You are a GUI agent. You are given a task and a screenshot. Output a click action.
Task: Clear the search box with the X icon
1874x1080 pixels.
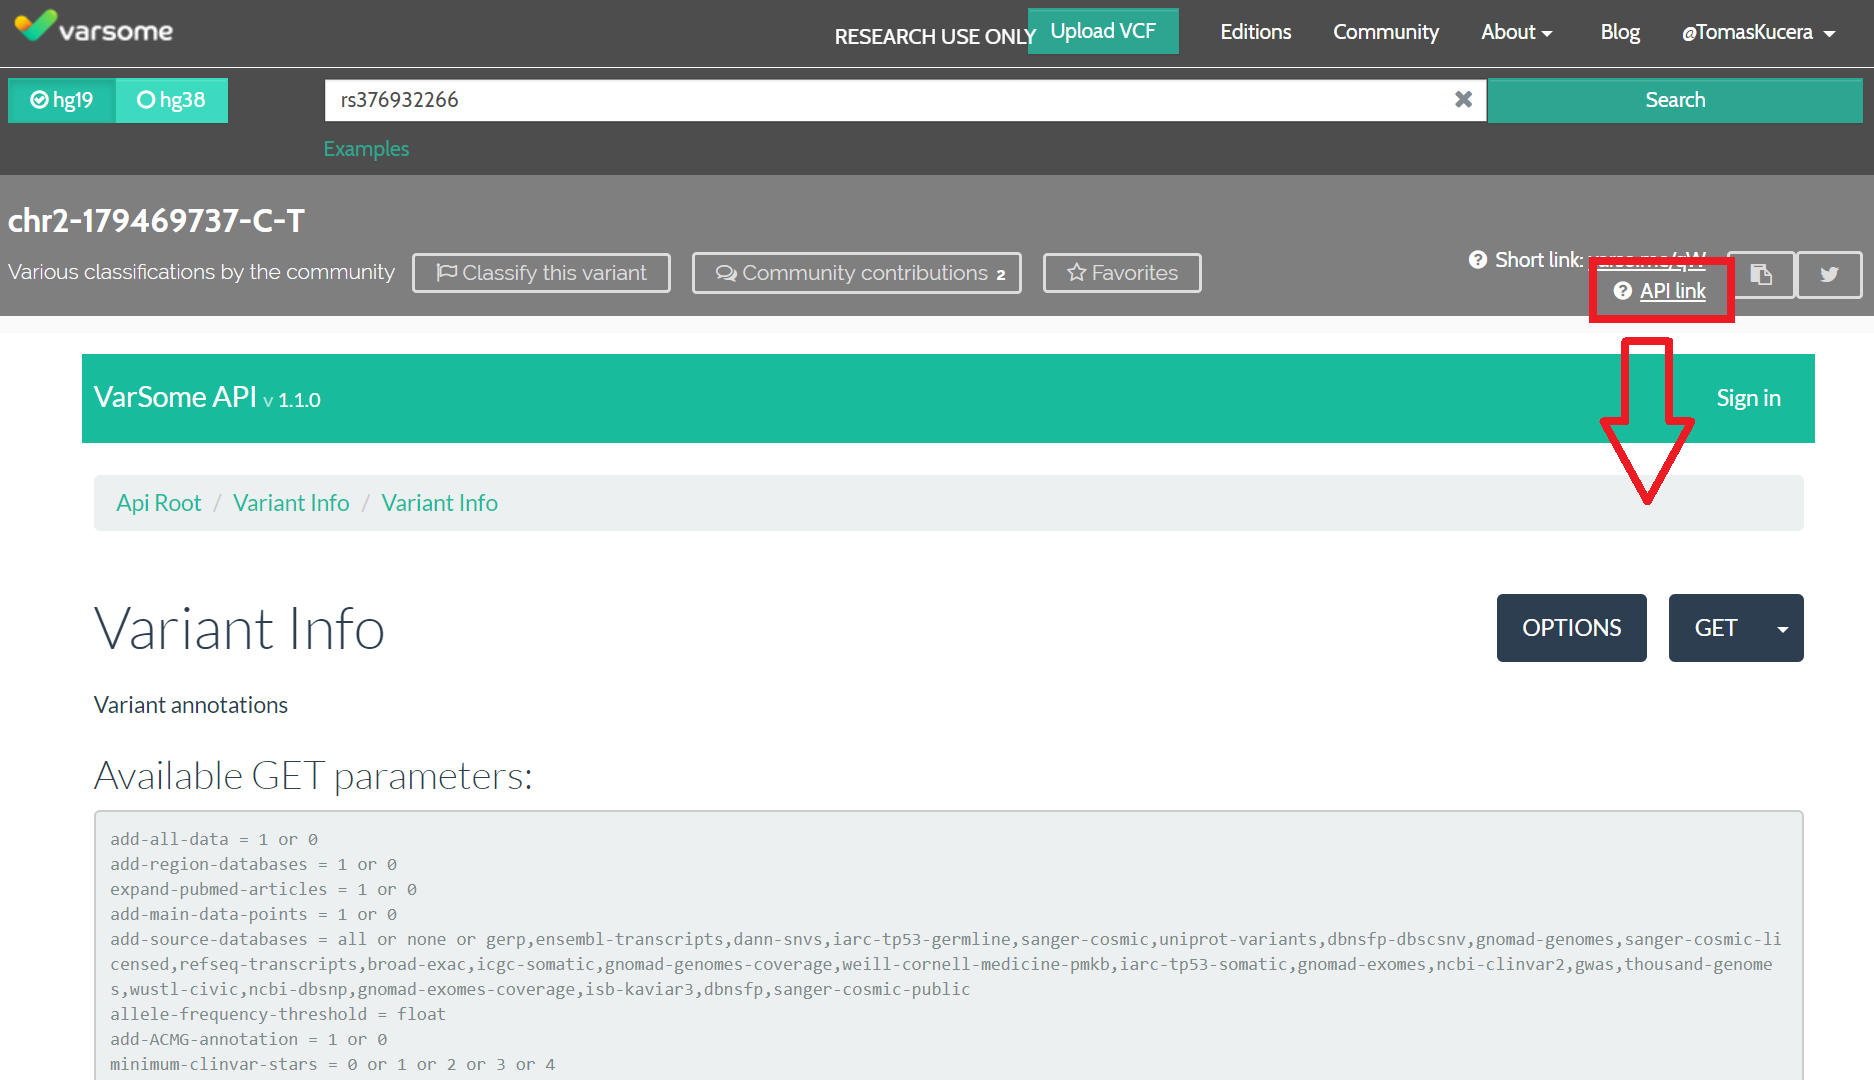coord(1463,99)
